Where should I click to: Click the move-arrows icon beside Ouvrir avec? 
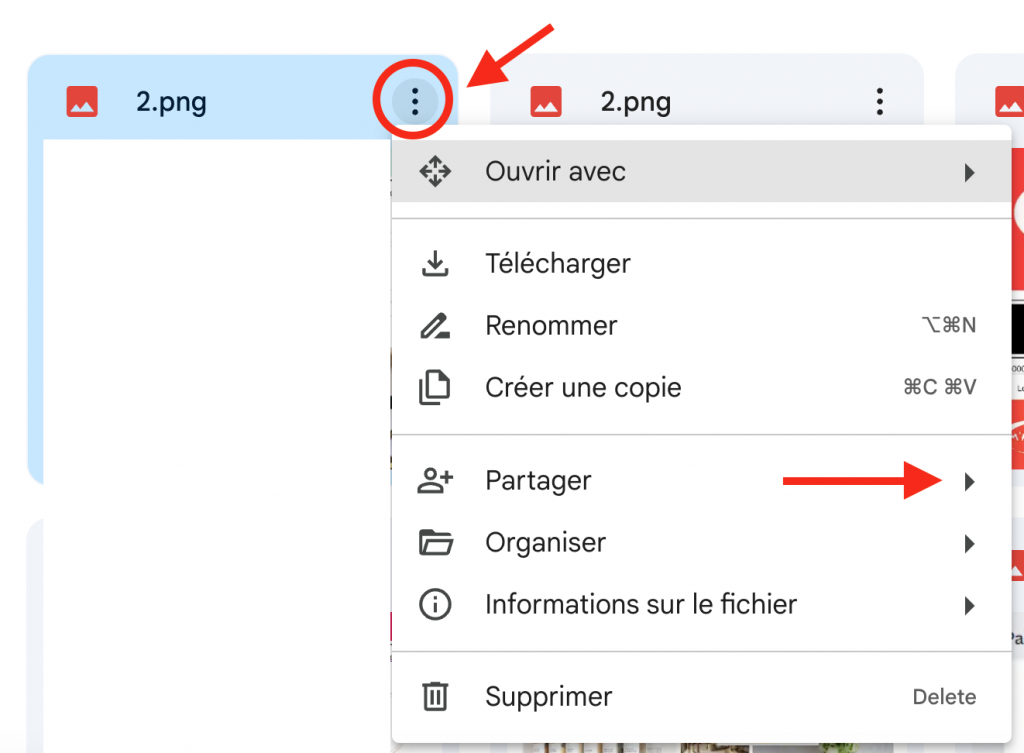435,172
